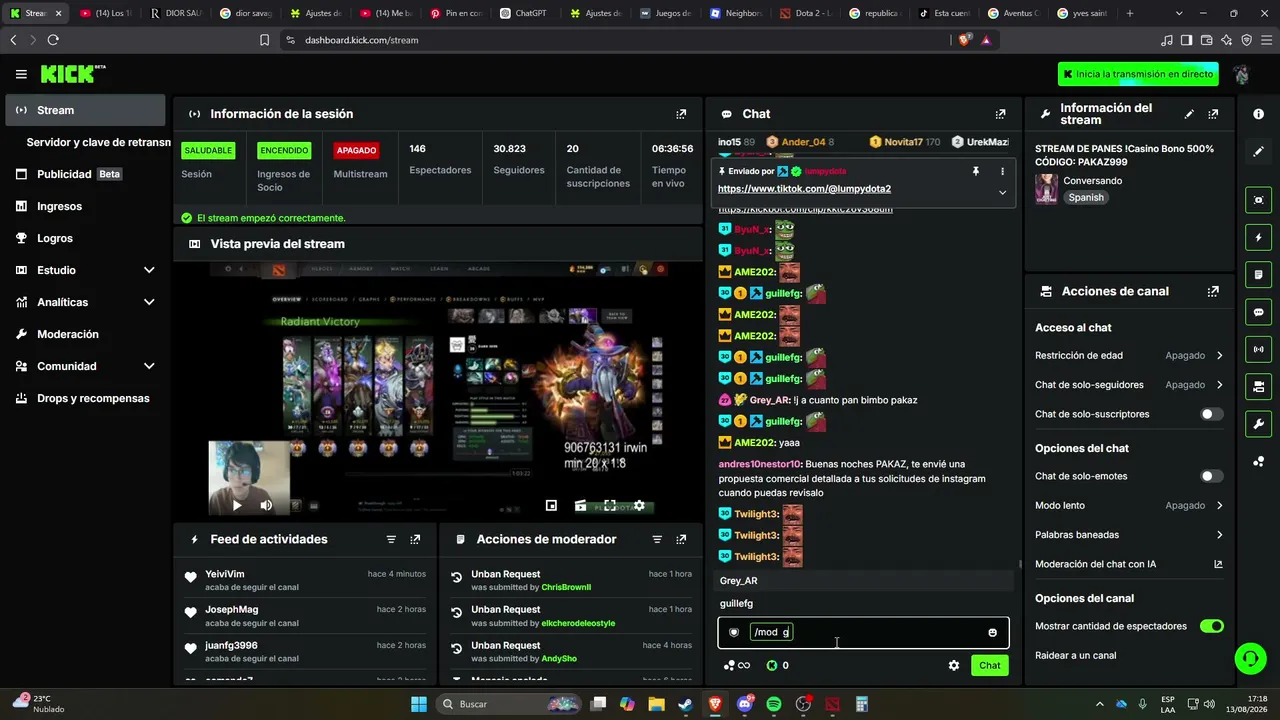
Task: Open the emoji picker in chat input
Action: pyautogui.click(x=992, y=632)
